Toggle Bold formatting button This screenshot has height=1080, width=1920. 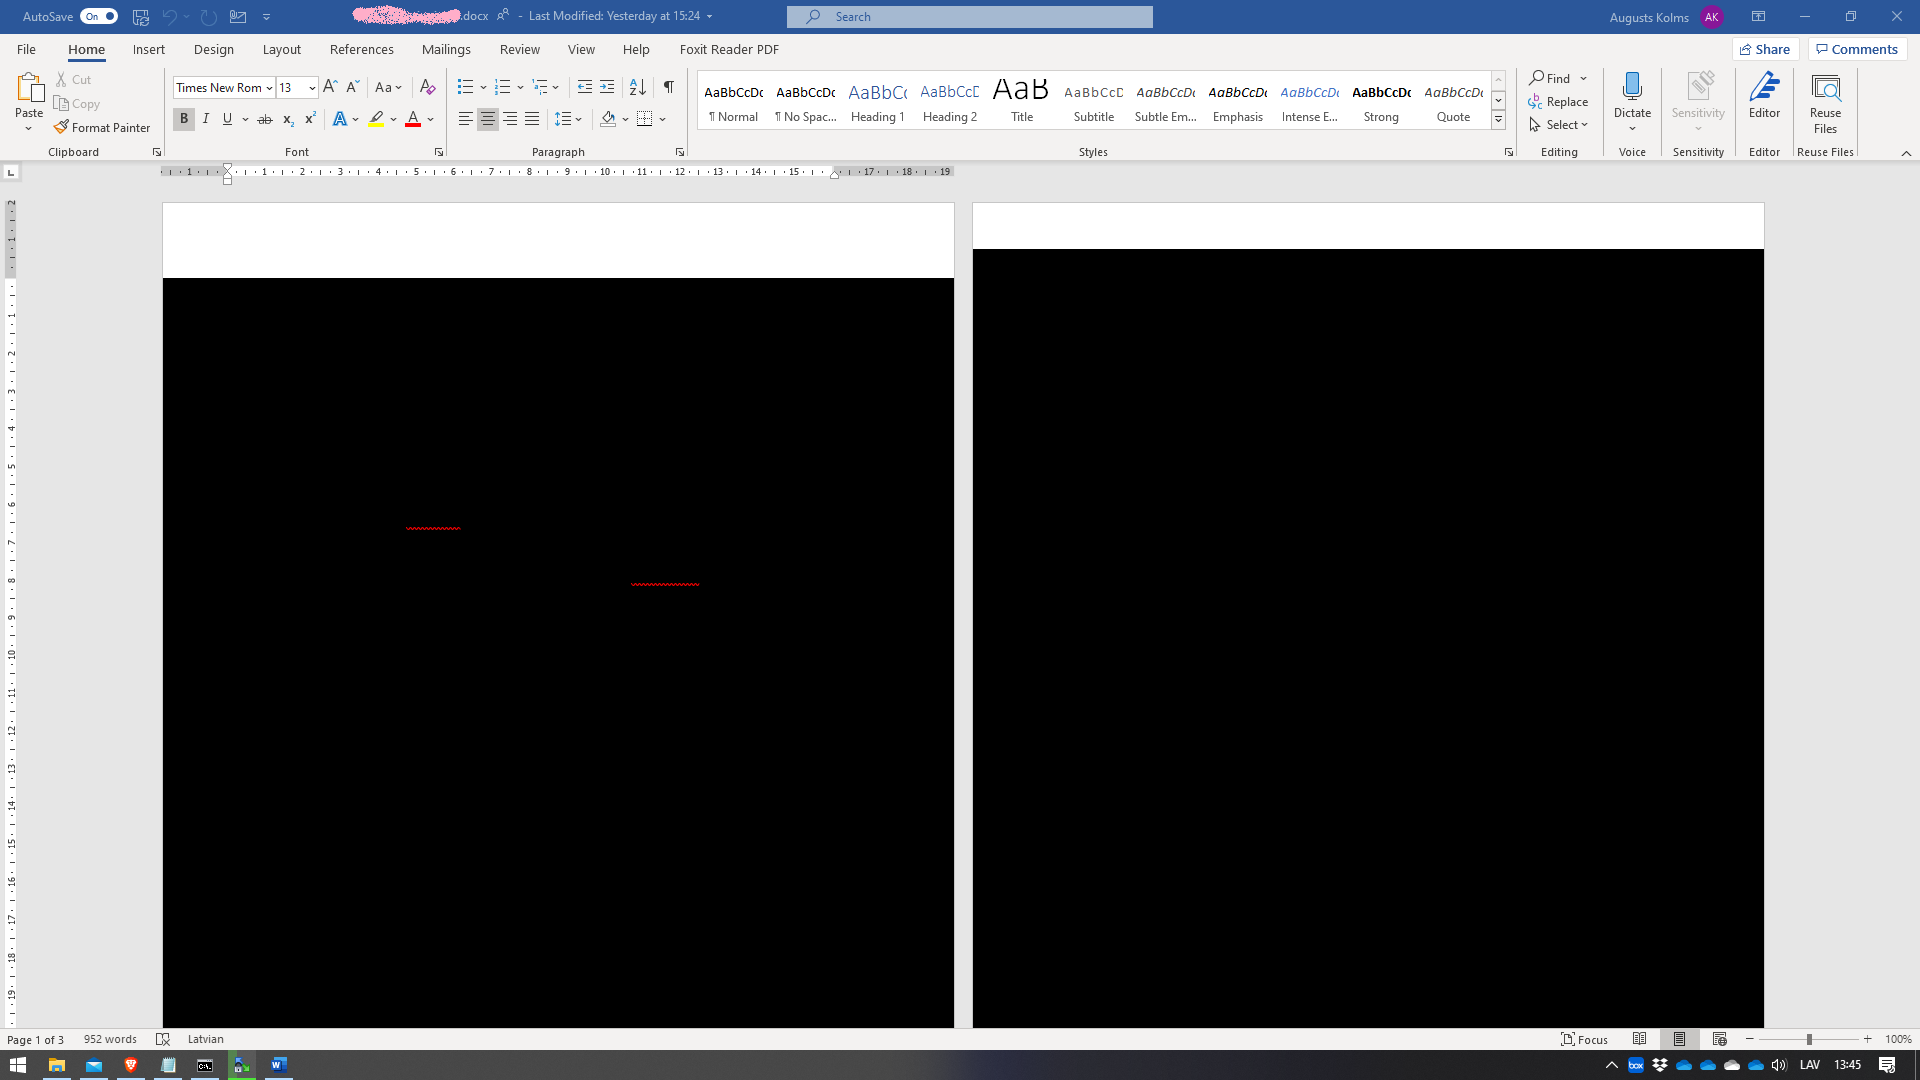point(184,119)
